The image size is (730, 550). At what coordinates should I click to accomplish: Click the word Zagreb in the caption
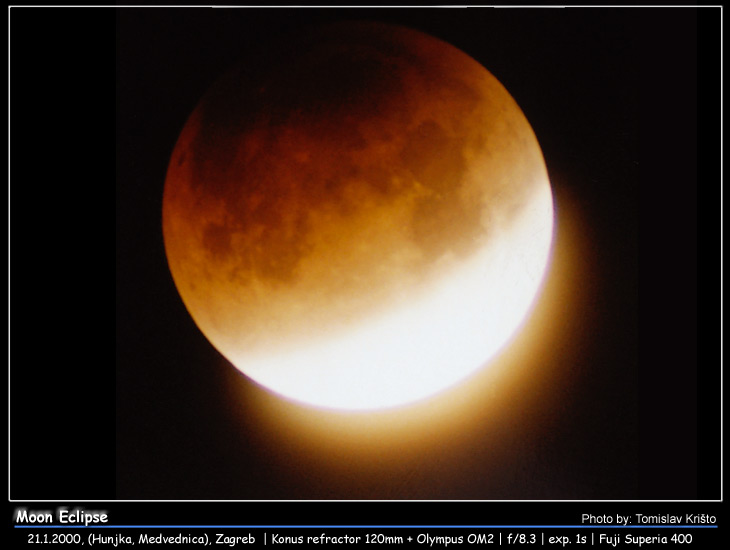pos(235,539)
